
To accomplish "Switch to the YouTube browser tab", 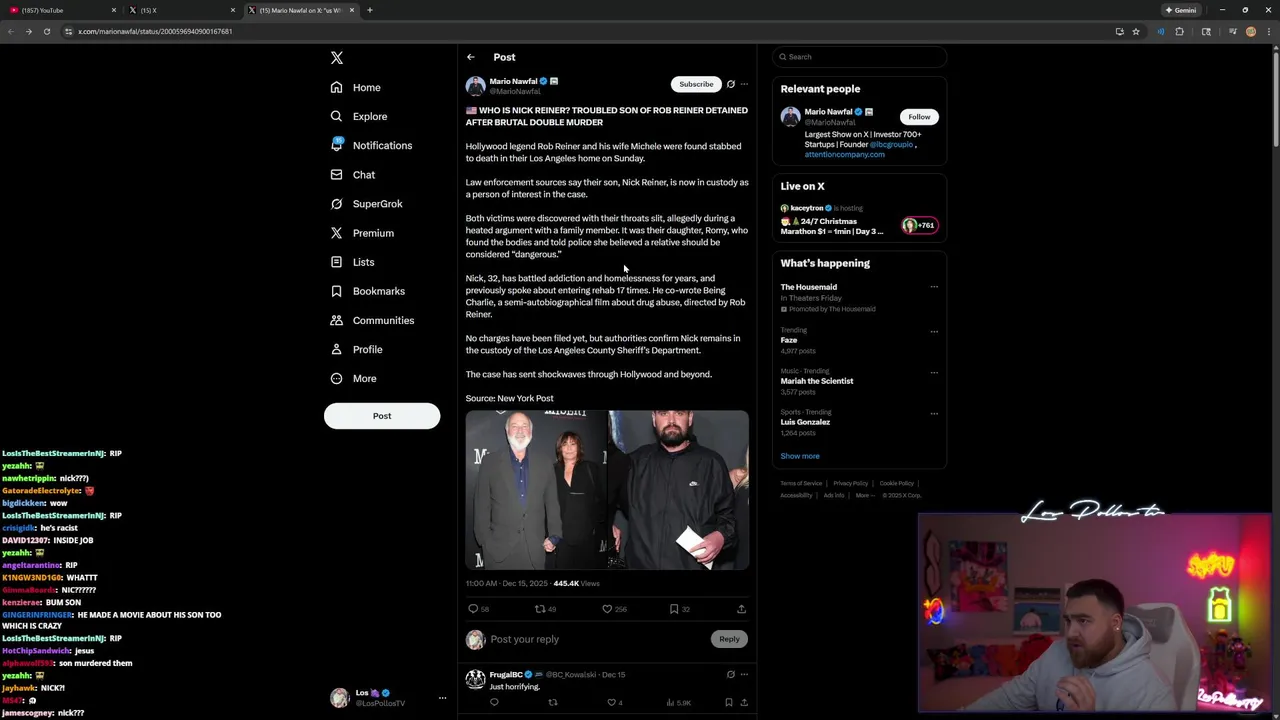I will point(60,10).
